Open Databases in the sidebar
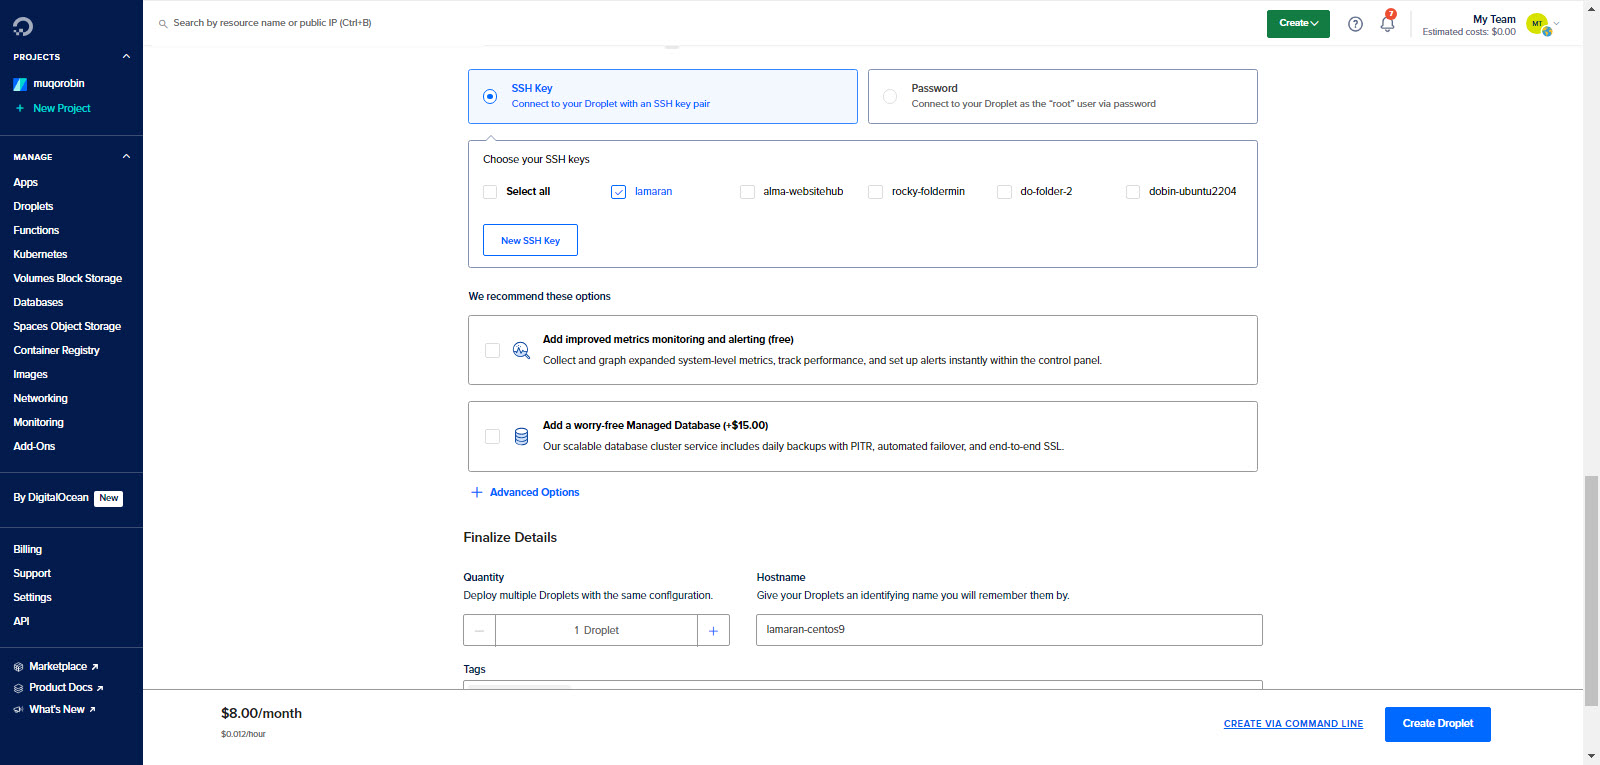Image resolution: width=1600 pixels, height=765 pixels. point(38,303)
